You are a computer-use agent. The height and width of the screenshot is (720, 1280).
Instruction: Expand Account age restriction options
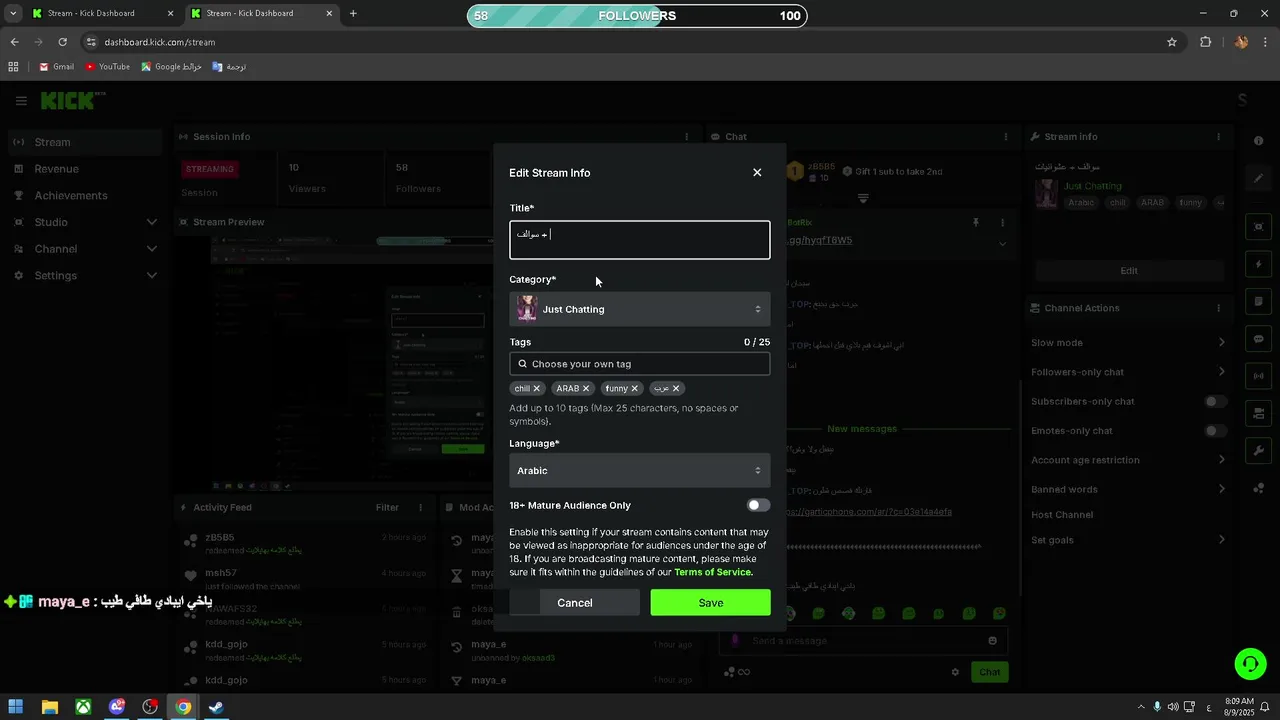tap(1222, 460)
